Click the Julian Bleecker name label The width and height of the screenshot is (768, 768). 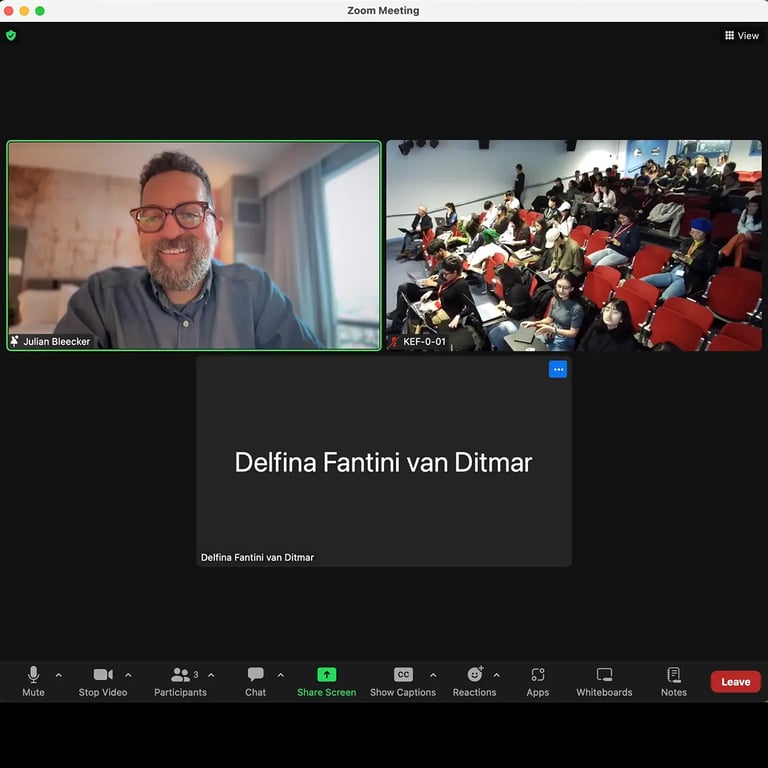coord(57,341)
